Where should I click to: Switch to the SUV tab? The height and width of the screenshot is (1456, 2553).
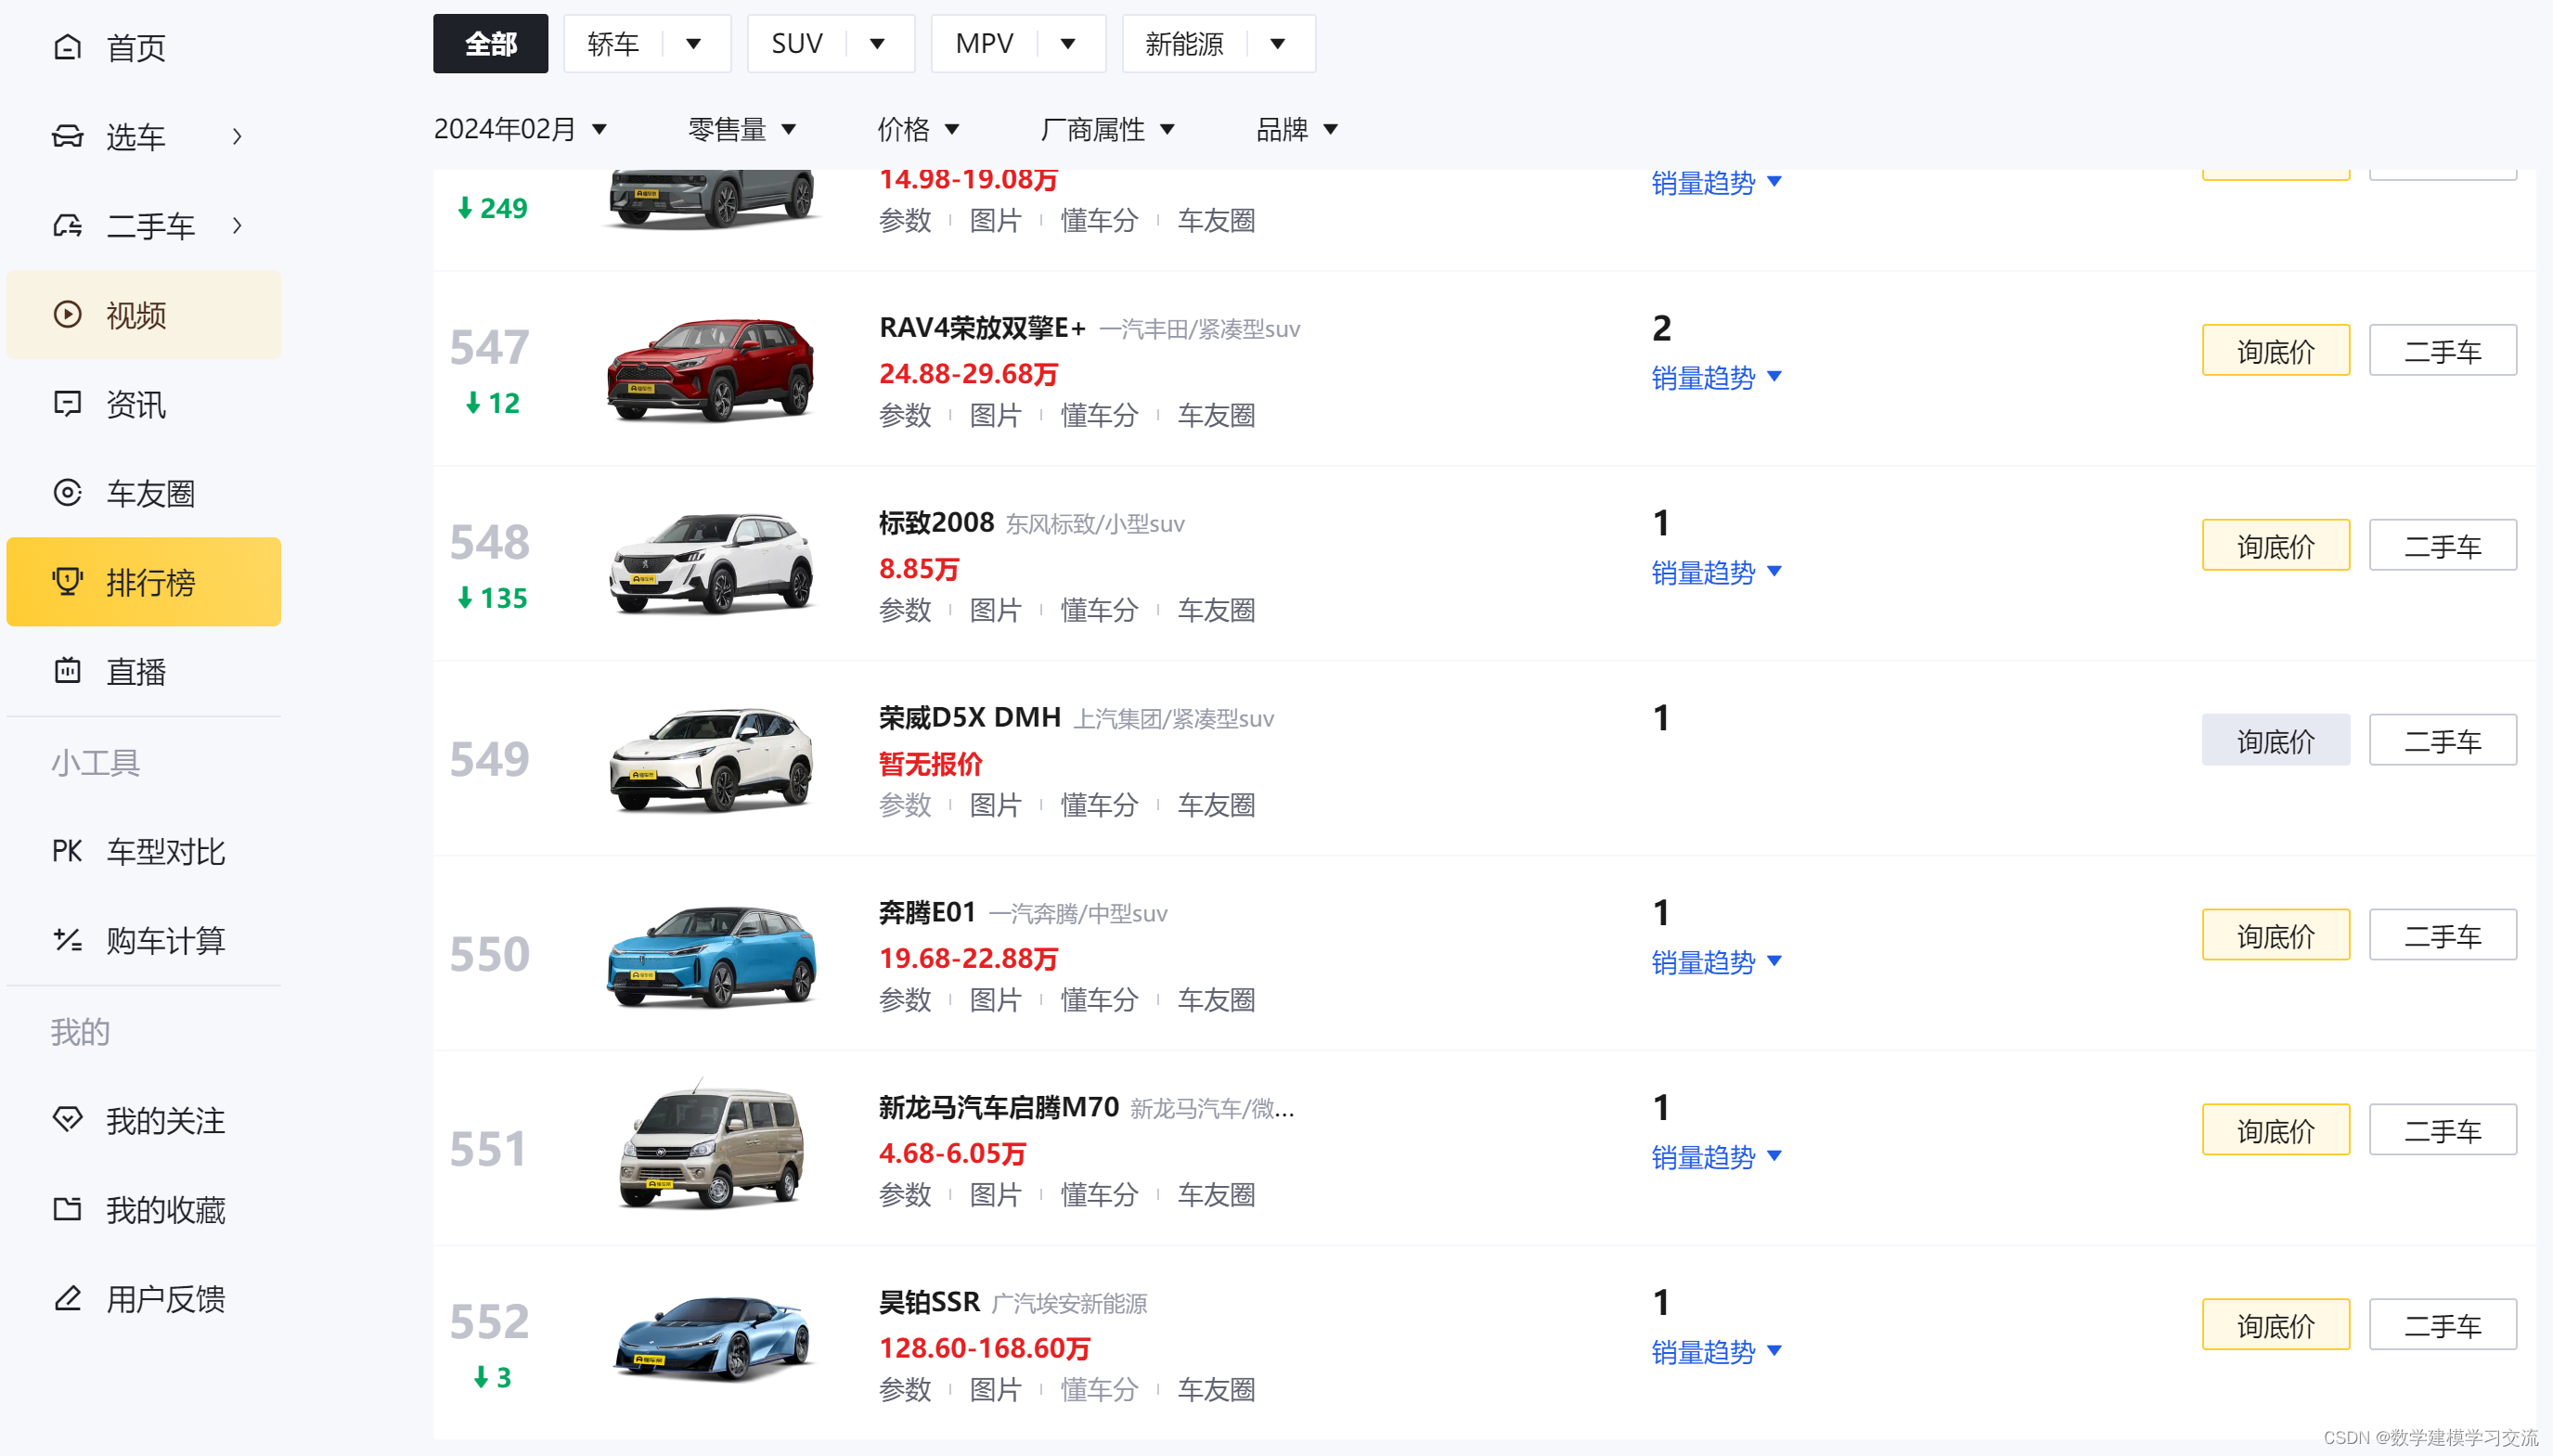[x=797, y=44]
